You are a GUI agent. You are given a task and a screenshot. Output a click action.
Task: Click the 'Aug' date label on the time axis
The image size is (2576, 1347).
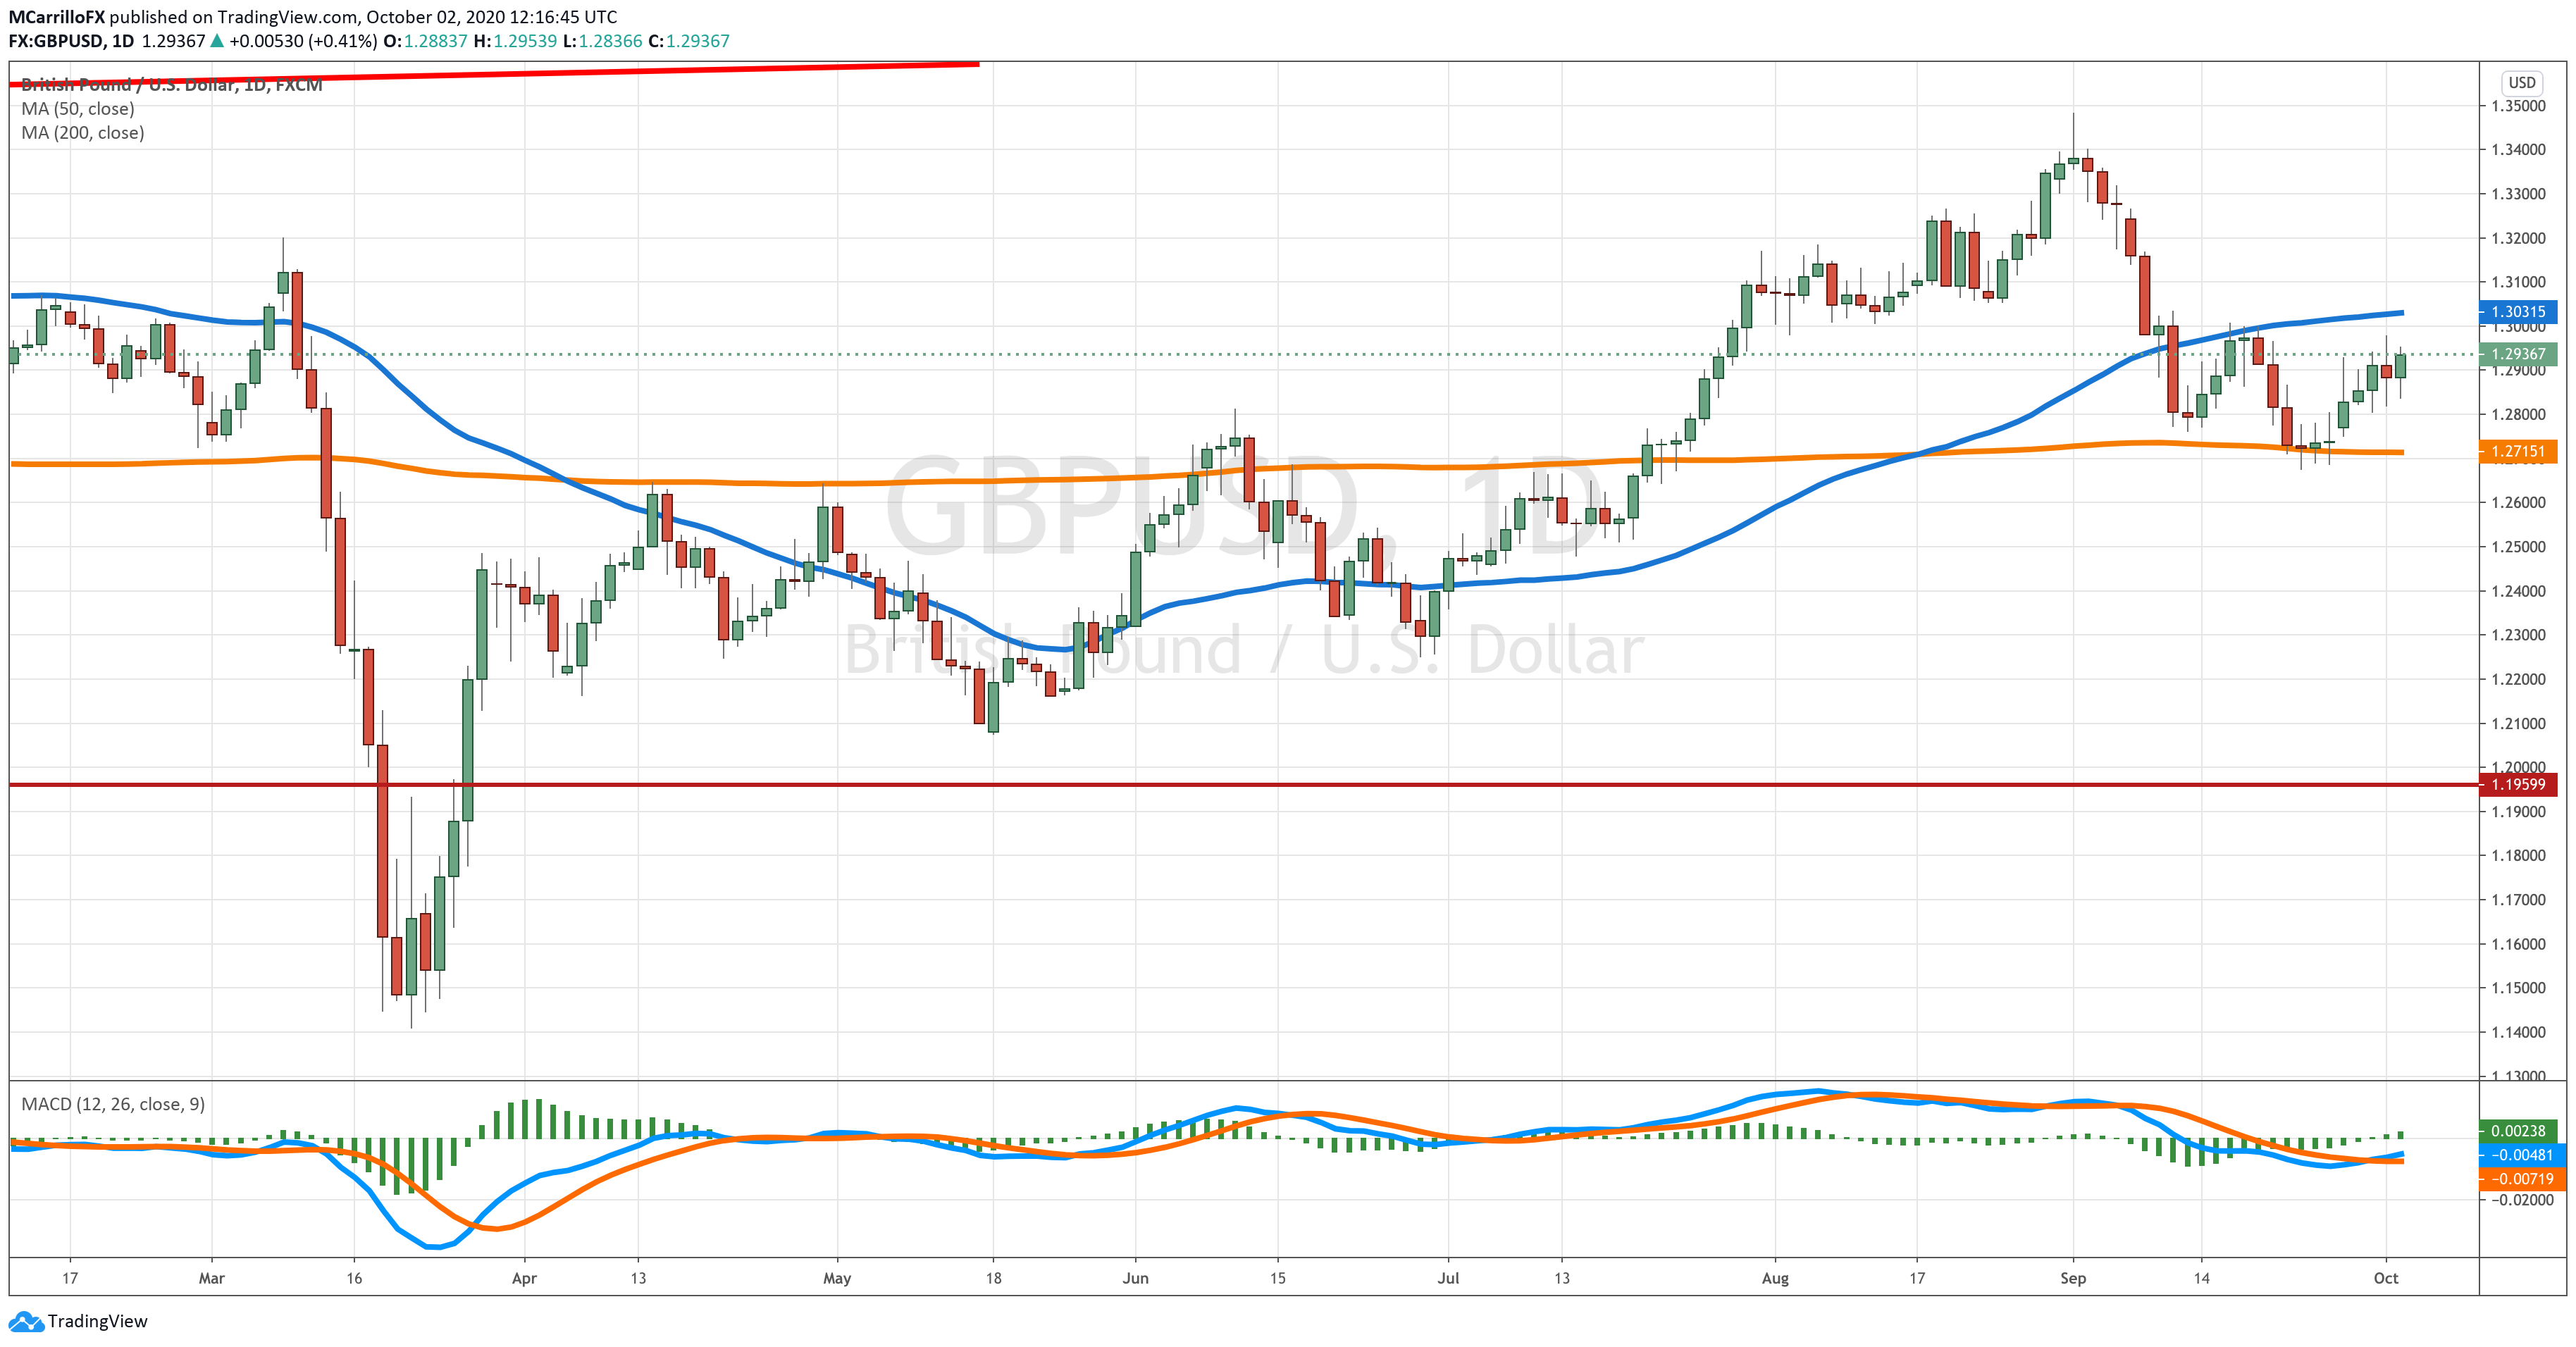point(1775,1278)
